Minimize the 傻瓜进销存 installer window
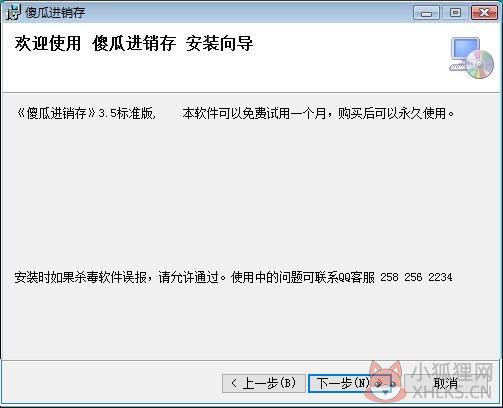Screen dimensions: 503x408 point(426,13)
